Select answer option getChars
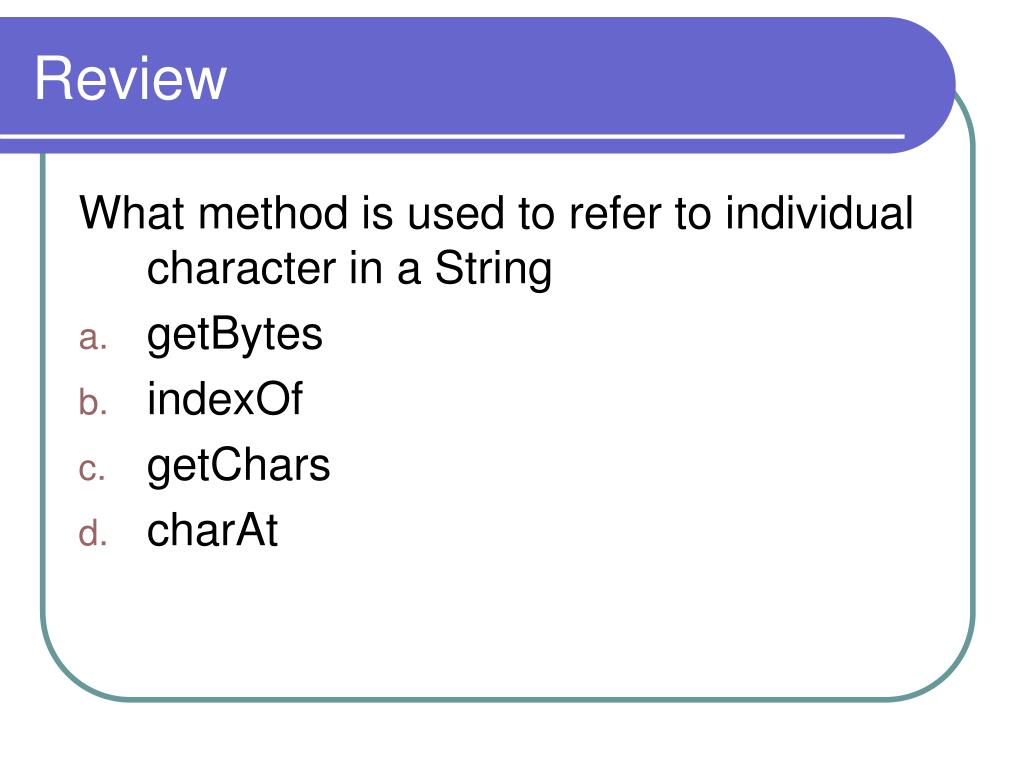Viewport: 1024px width, 768px height. click(x=238, y=466)
